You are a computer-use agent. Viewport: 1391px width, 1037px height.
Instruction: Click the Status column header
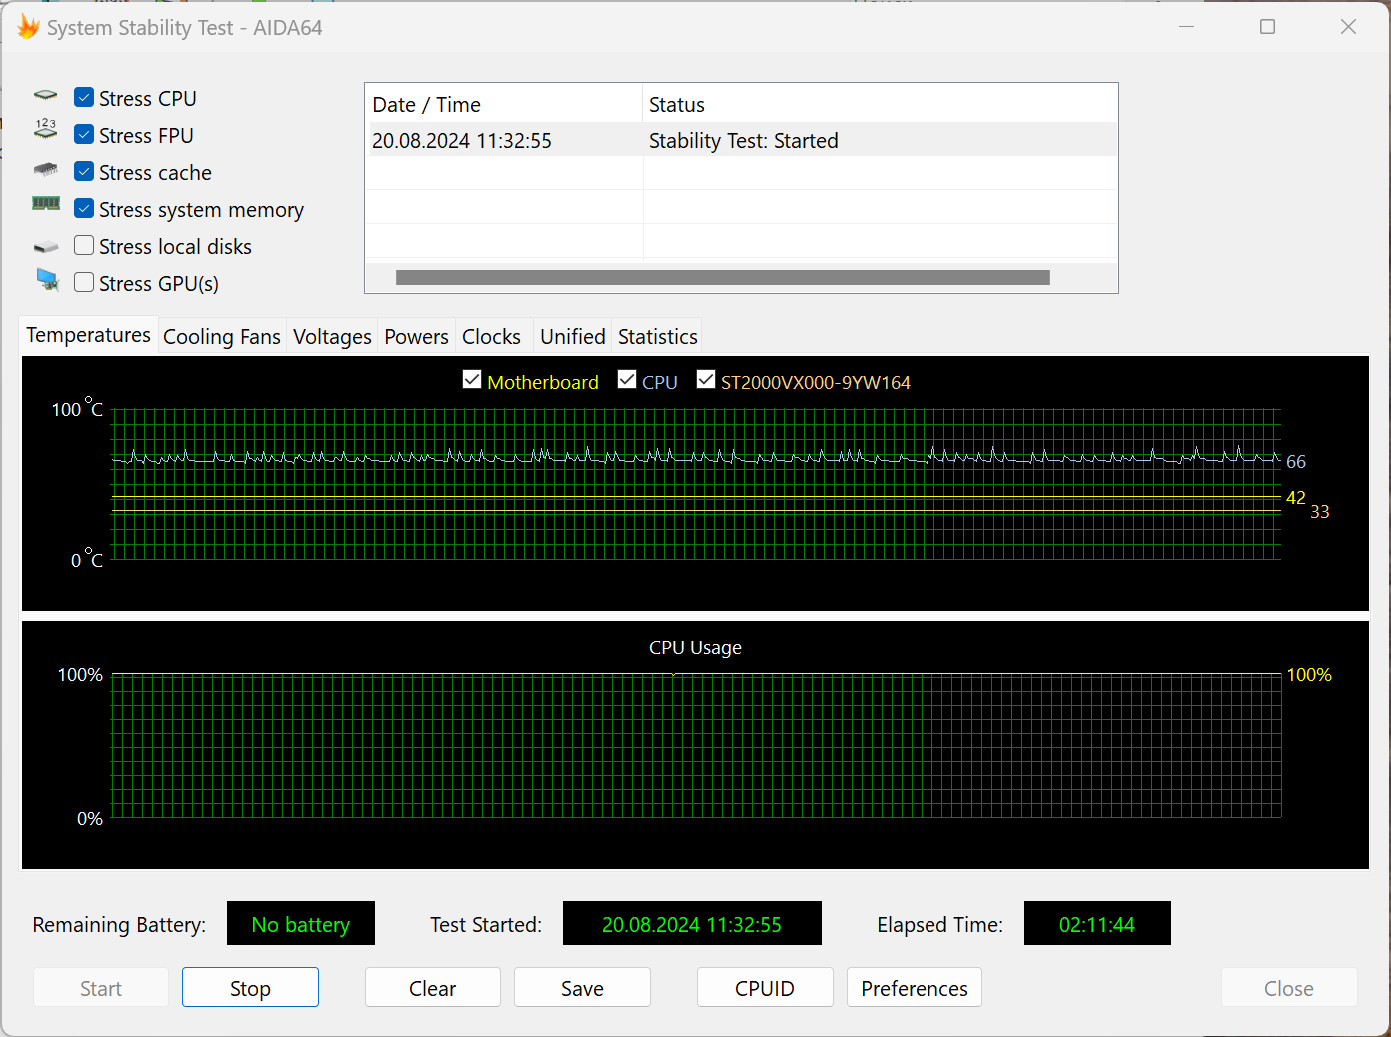(x=879, y=105)
